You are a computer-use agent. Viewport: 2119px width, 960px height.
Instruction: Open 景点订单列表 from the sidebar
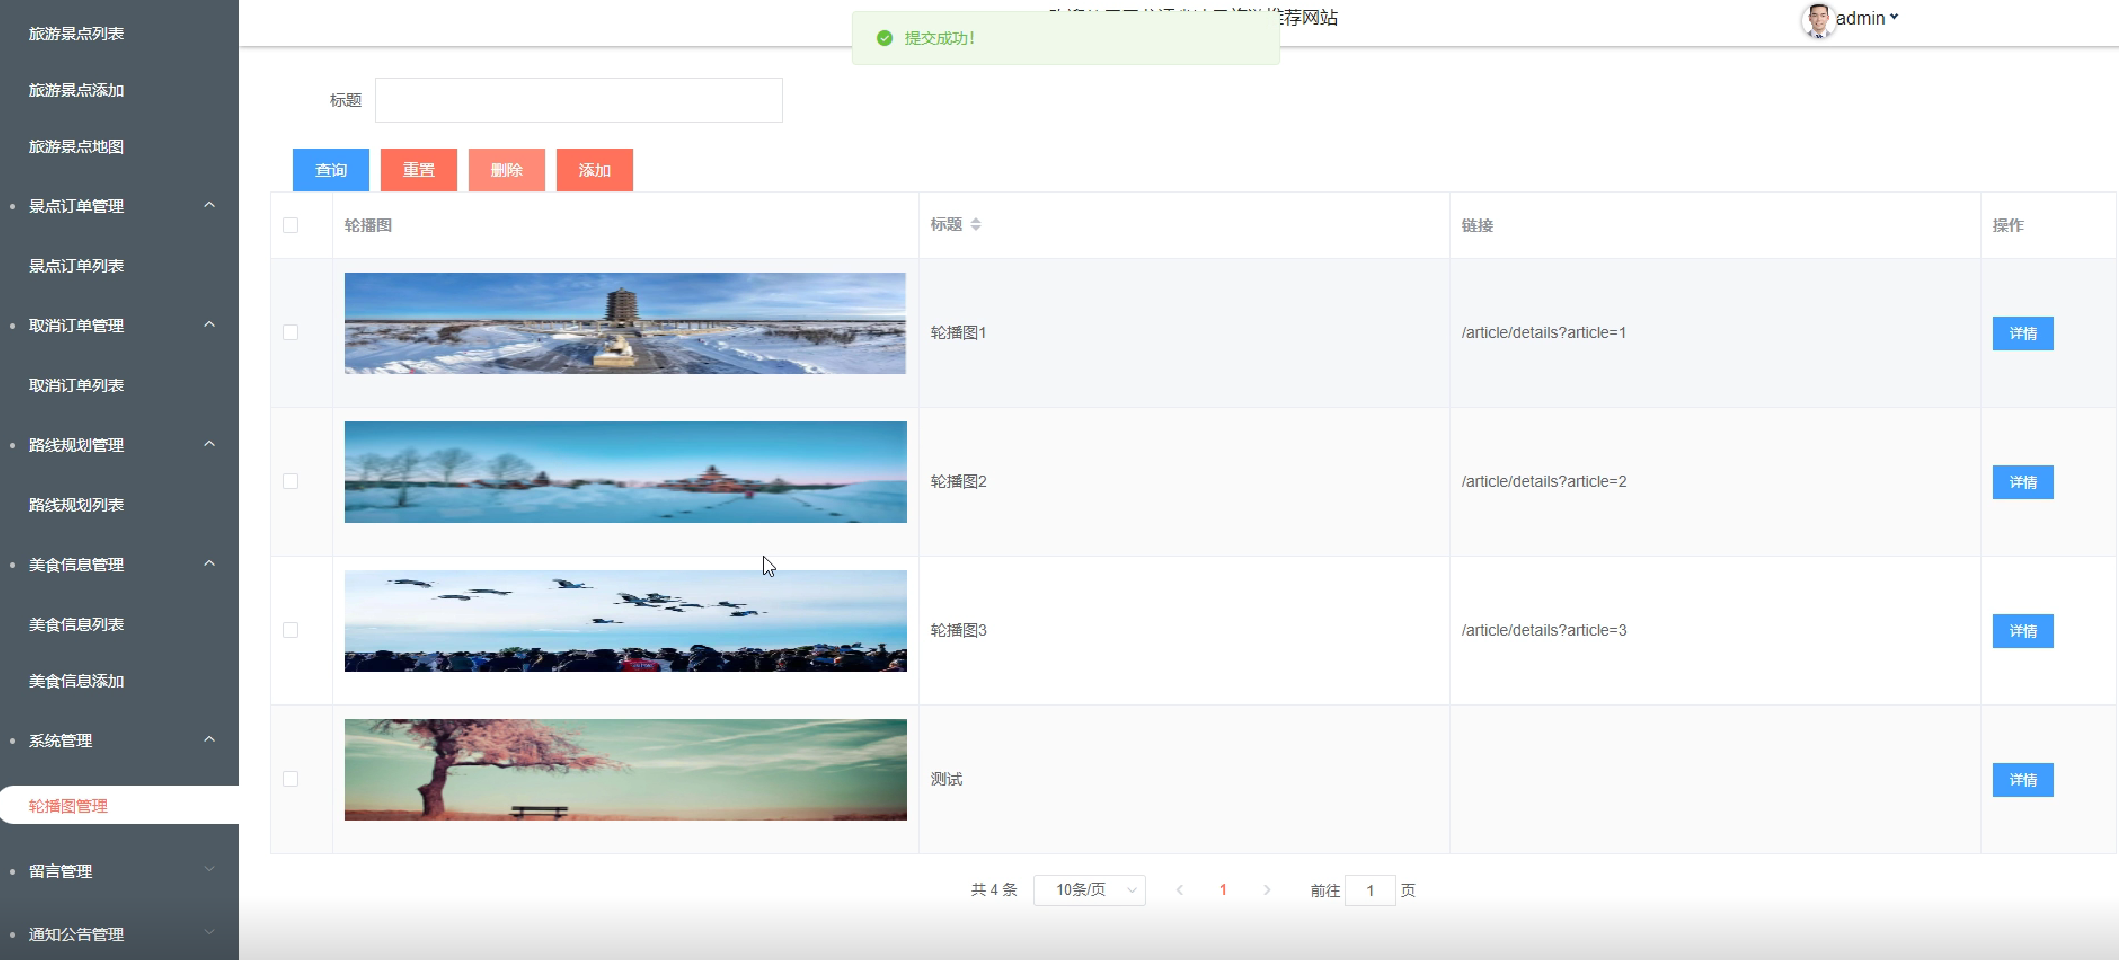point(78,265)
